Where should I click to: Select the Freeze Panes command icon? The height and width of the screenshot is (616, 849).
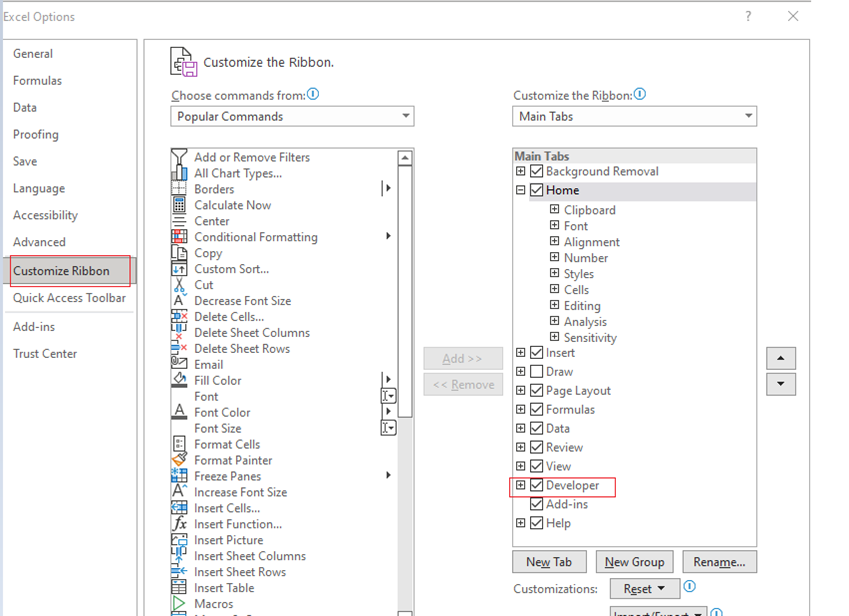(181, 476)
